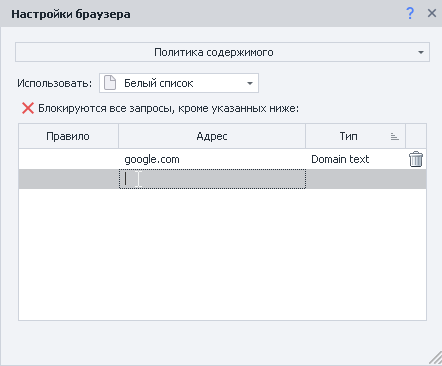Image resolution: width=442 pixels, height=366 pixels.
Task: Focus the empty address input field
Action: [x=212, y=179]
